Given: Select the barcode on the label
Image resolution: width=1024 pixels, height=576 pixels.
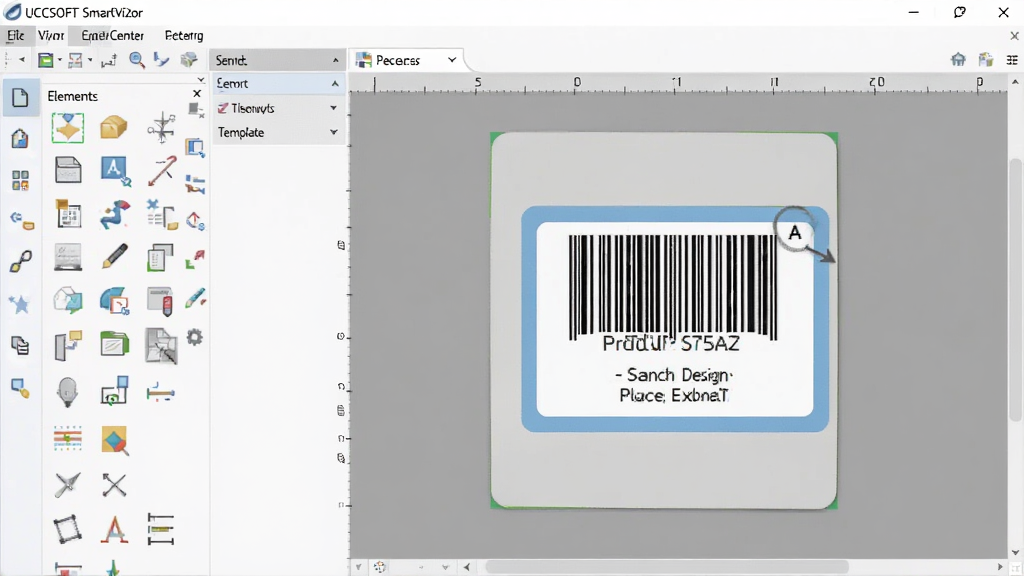Looking at the screenshot, I should 673,287.
